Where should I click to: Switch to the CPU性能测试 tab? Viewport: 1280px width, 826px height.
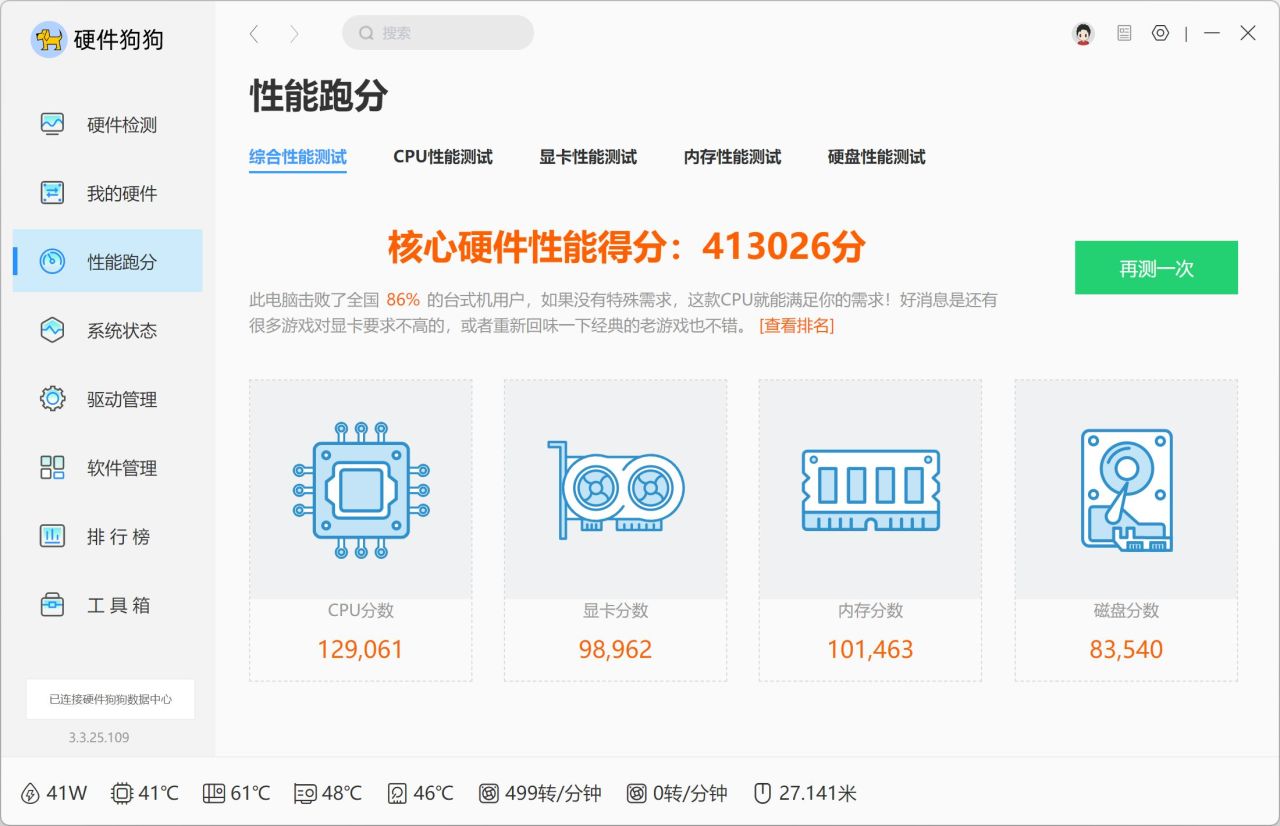[443, 157]
